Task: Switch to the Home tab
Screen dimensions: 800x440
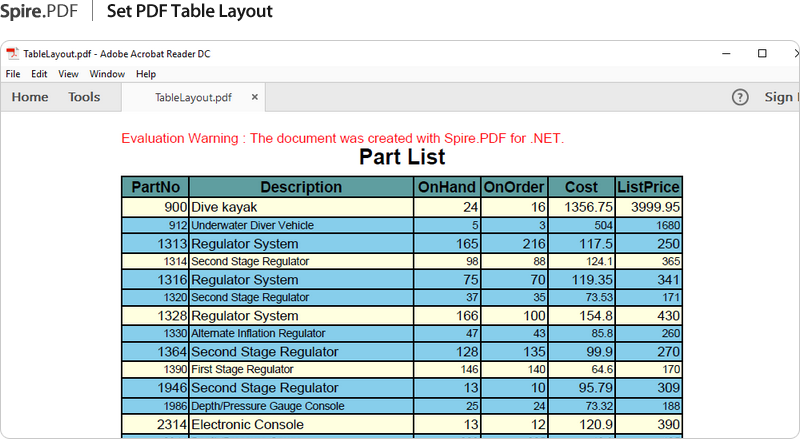Action: [30, 97]
